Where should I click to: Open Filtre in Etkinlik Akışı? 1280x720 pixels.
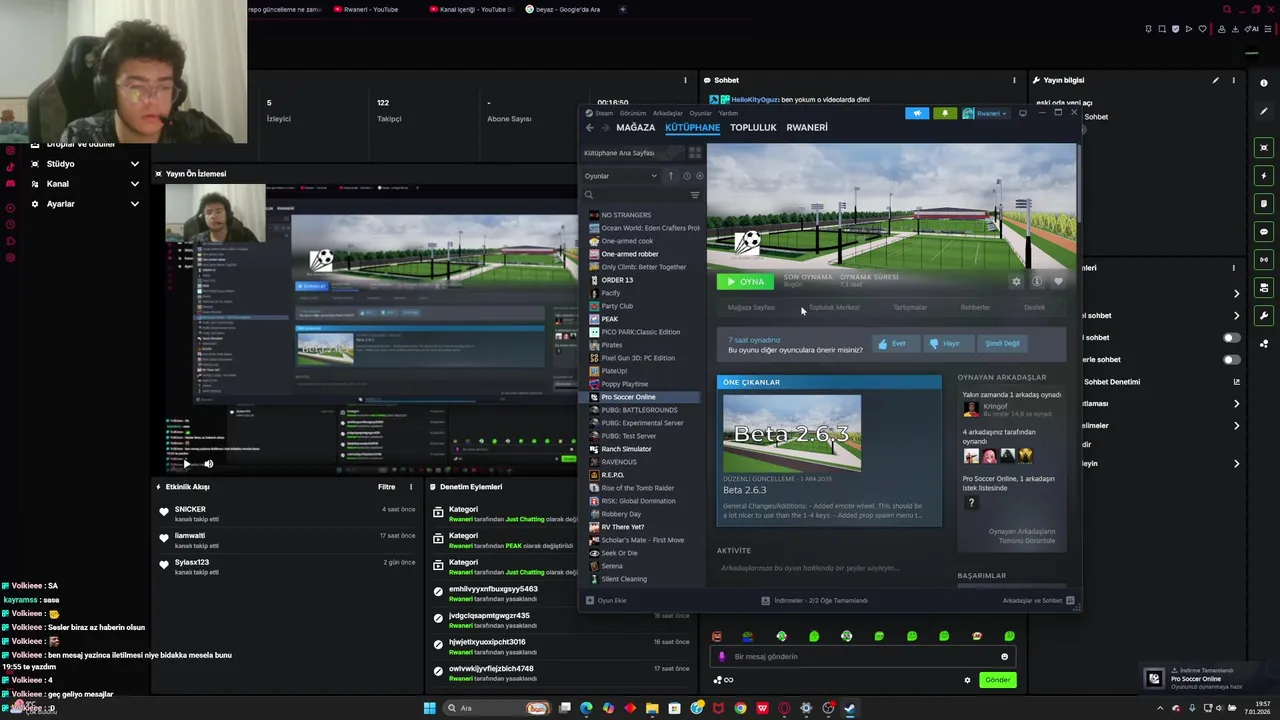[387, 487]
